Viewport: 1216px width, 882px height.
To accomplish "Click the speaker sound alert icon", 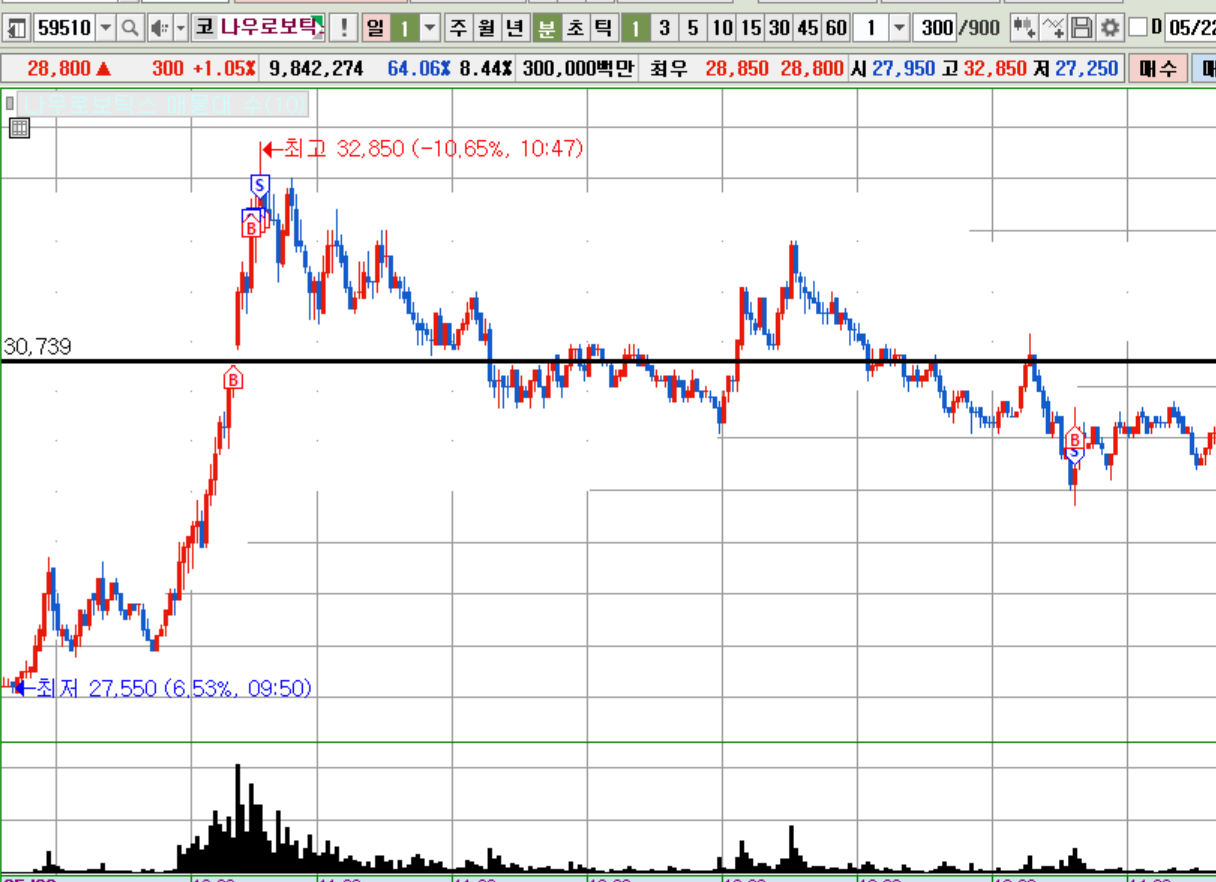I will coord(159,28).
